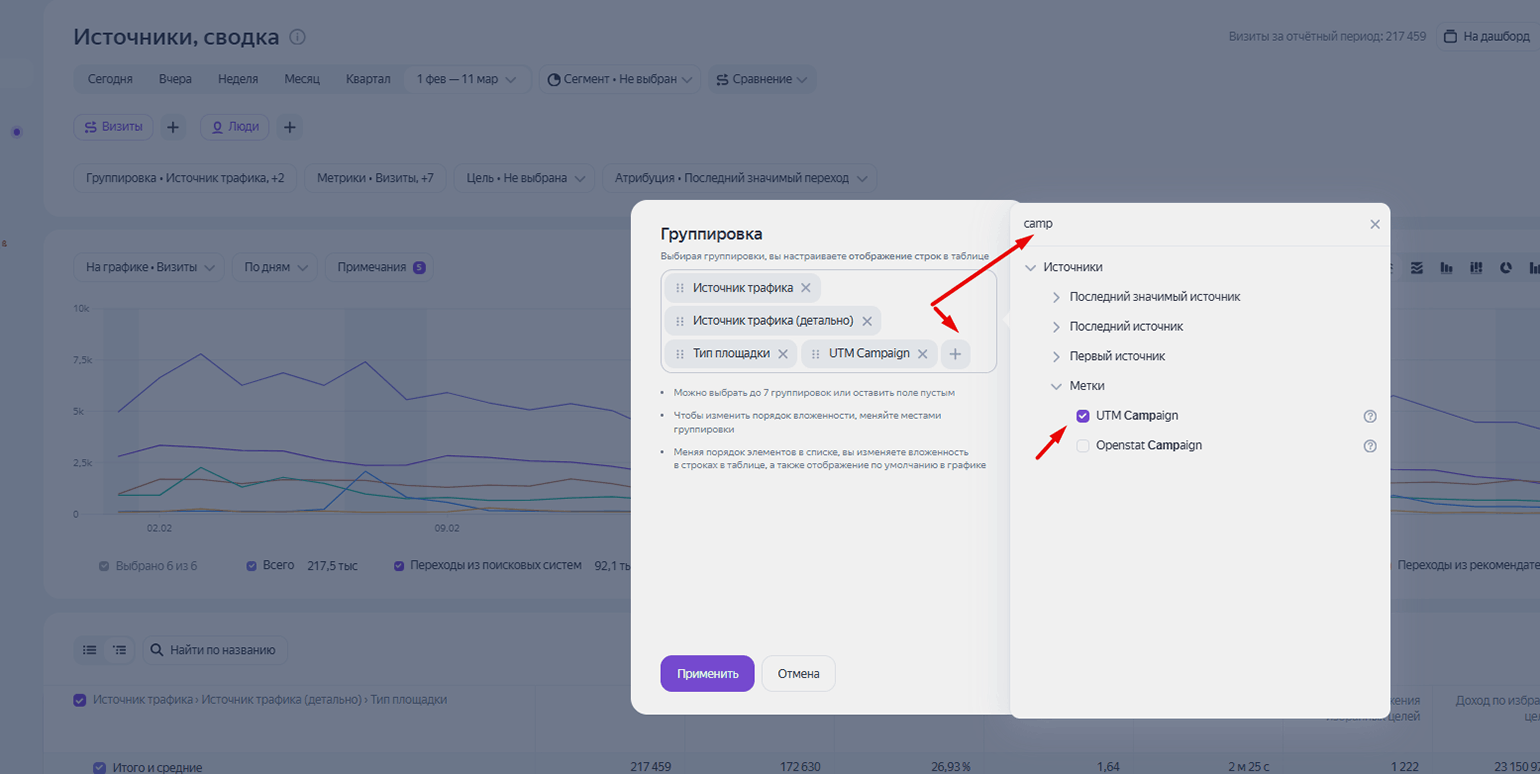Click the 'Отмена' button
The height and width of the screenshot is (774, 1540).
(798, 674)
